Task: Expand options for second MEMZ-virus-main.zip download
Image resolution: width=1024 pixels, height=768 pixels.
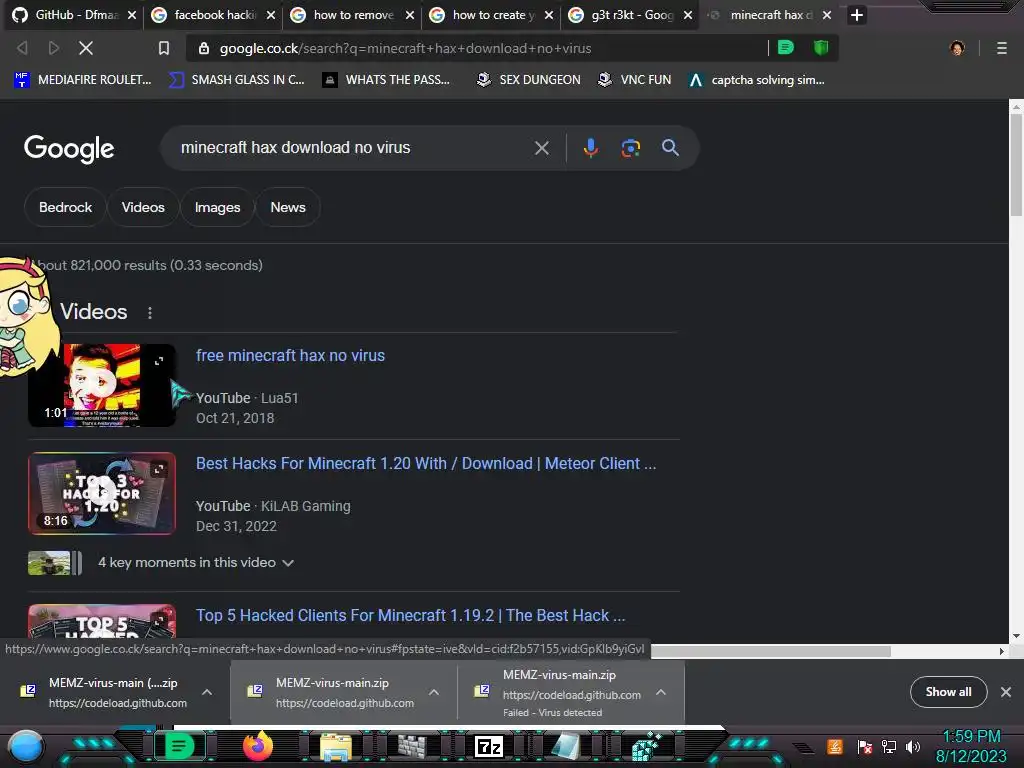Action: tap(434, 692)
